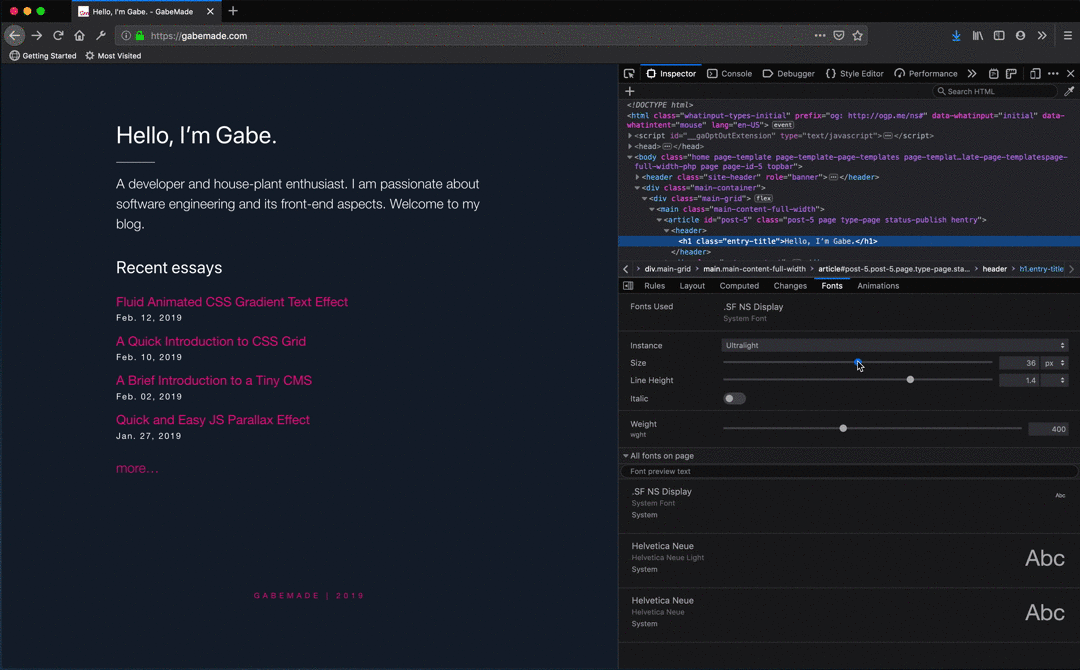Collapse the All fonts on page section
The height and width of the screenshot is (670, 1080).
(x=625, y=456)
